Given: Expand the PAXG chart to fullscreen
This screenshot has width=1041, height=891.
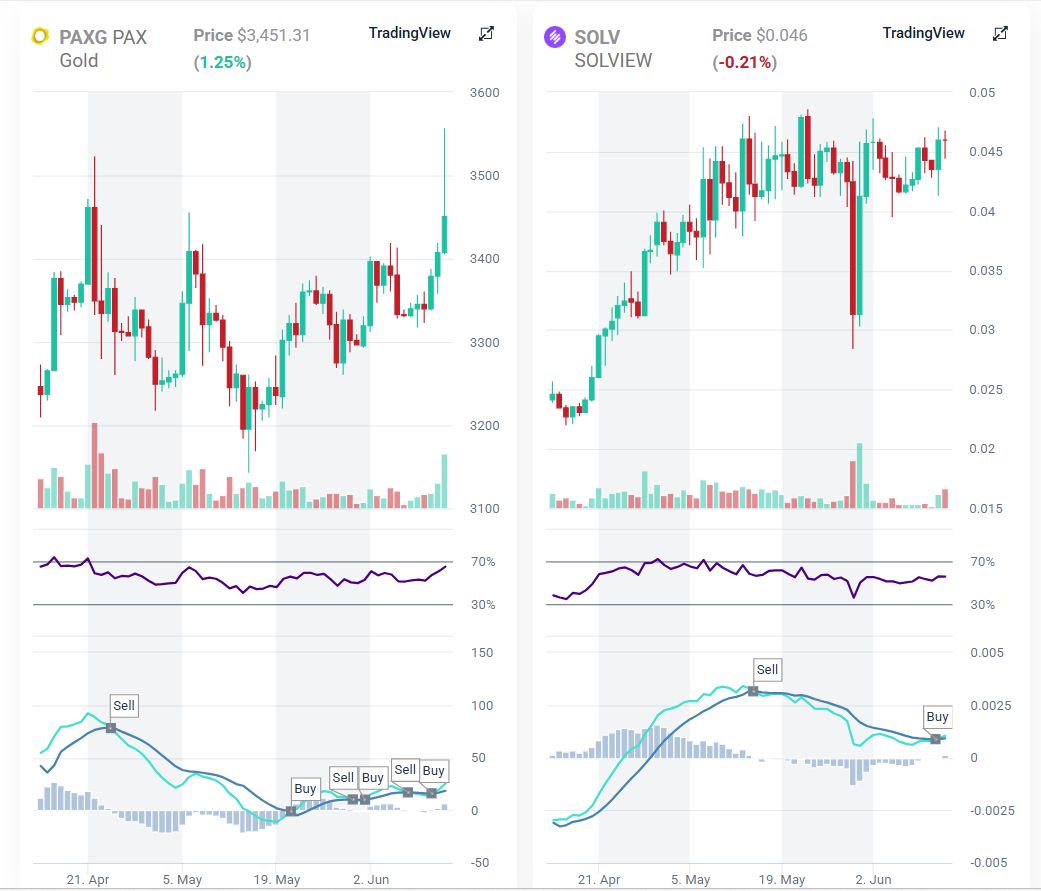Looking at the screenshot, I should click(x=486, y=34).
